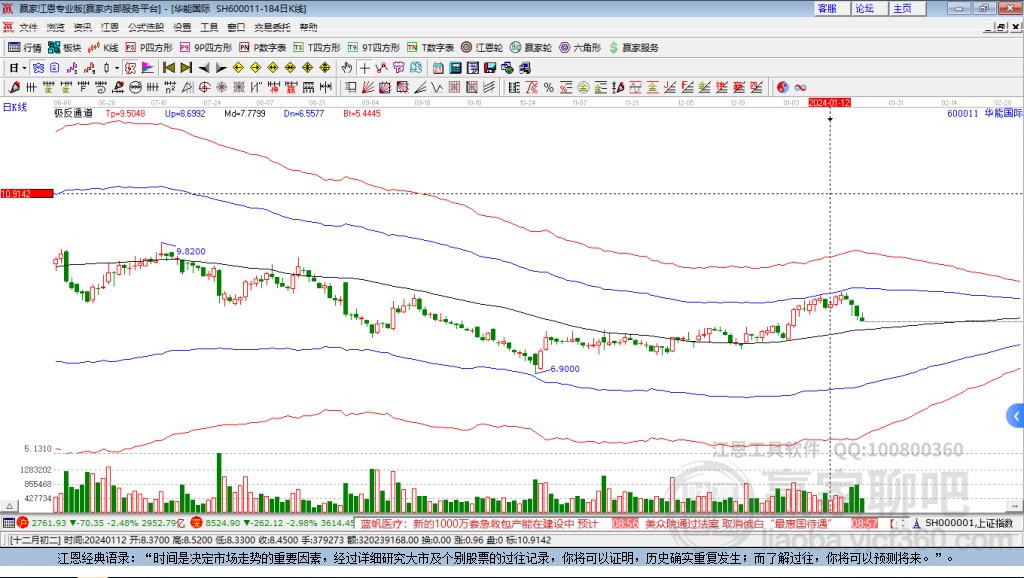Expand the candlestick style dropdown arrow
The image size is (1024, 578).
pyautogui.click(x=117, y=68)
